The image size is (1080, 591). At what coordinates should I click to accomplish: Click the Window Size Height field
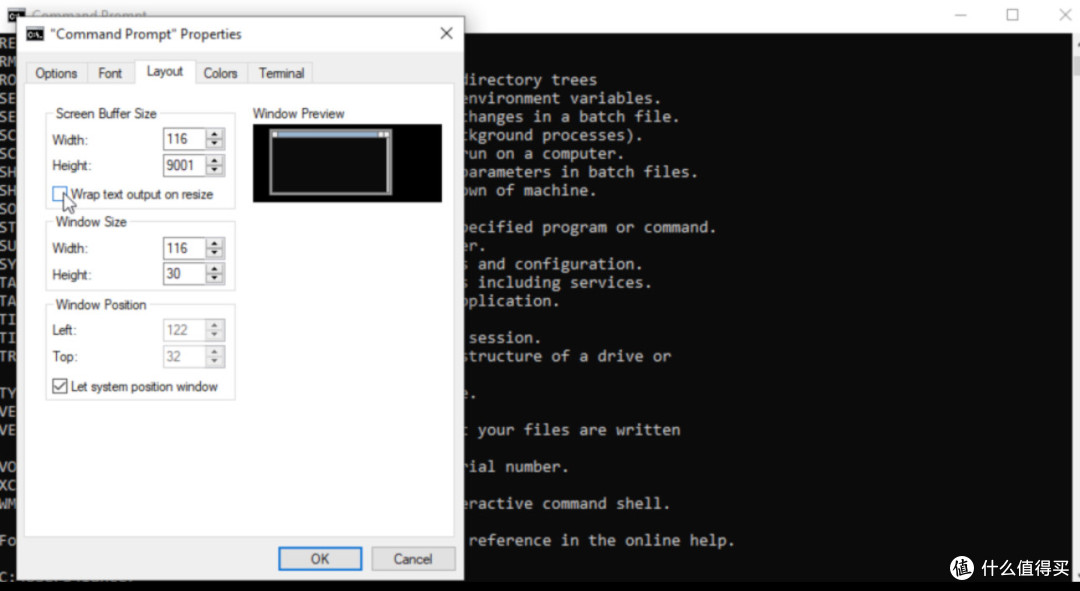tap(184, 274)
